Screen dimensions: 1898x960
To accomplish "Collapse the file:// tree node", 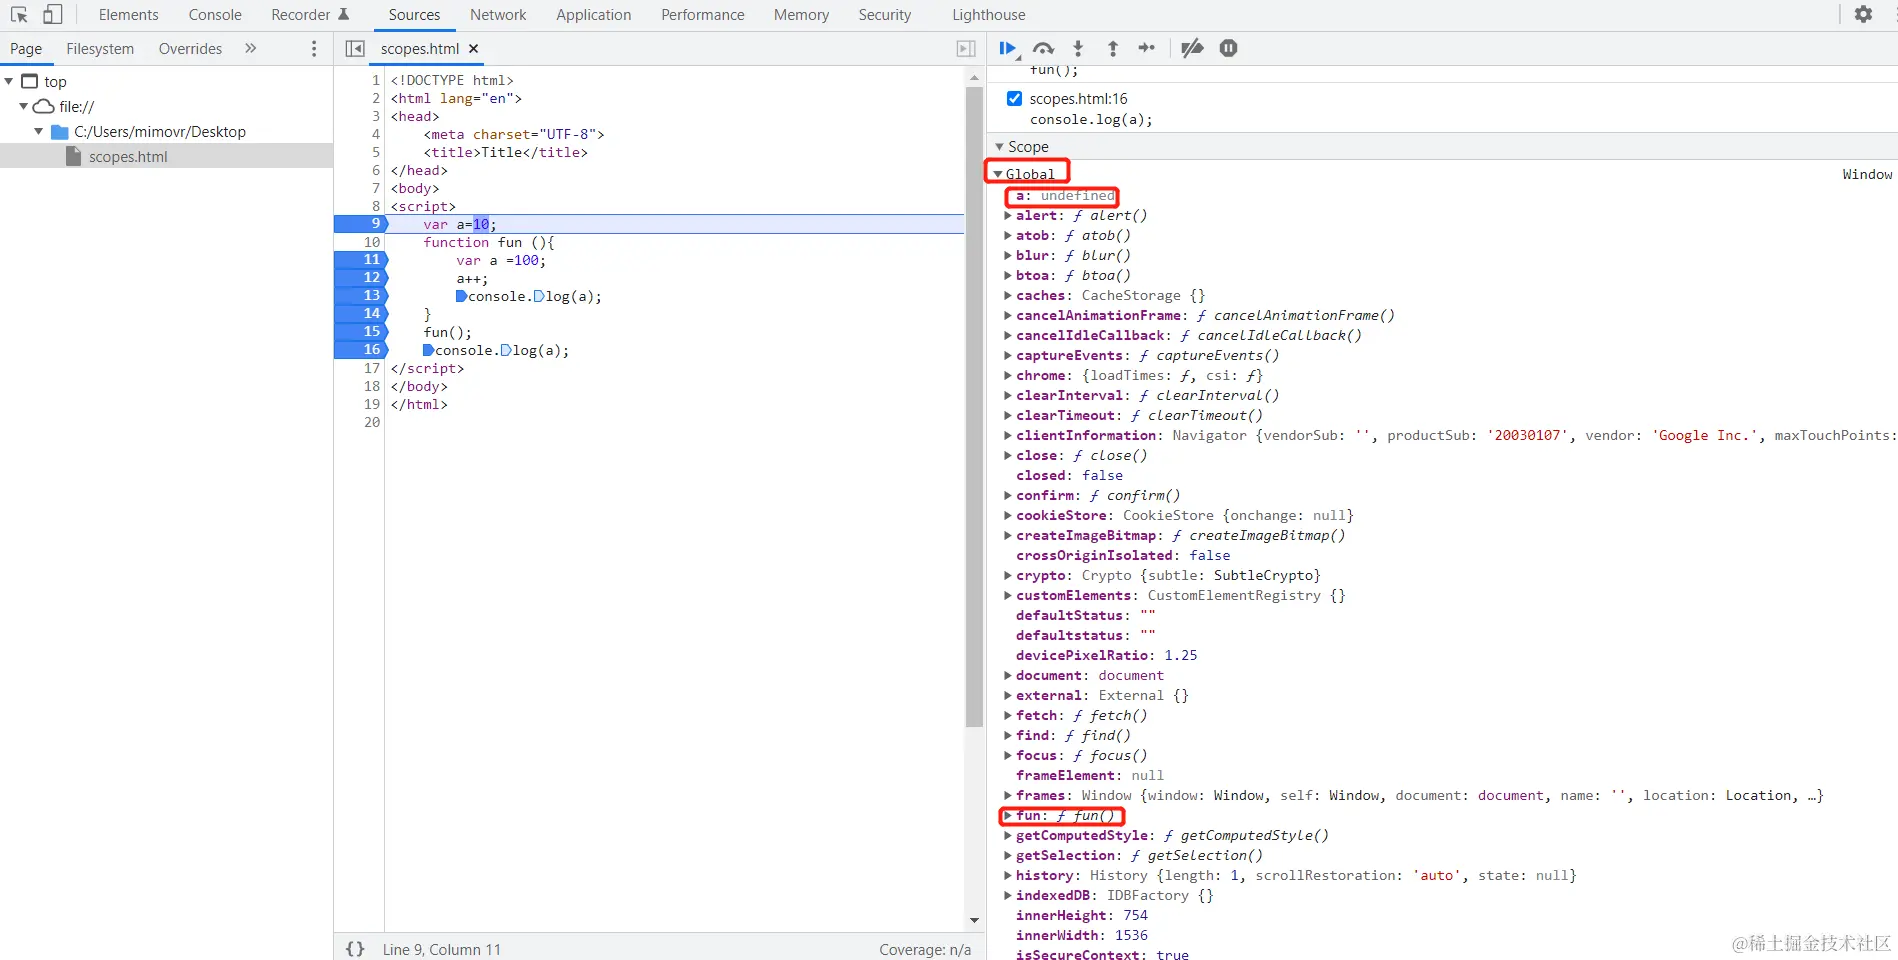I will click(24, 106).
